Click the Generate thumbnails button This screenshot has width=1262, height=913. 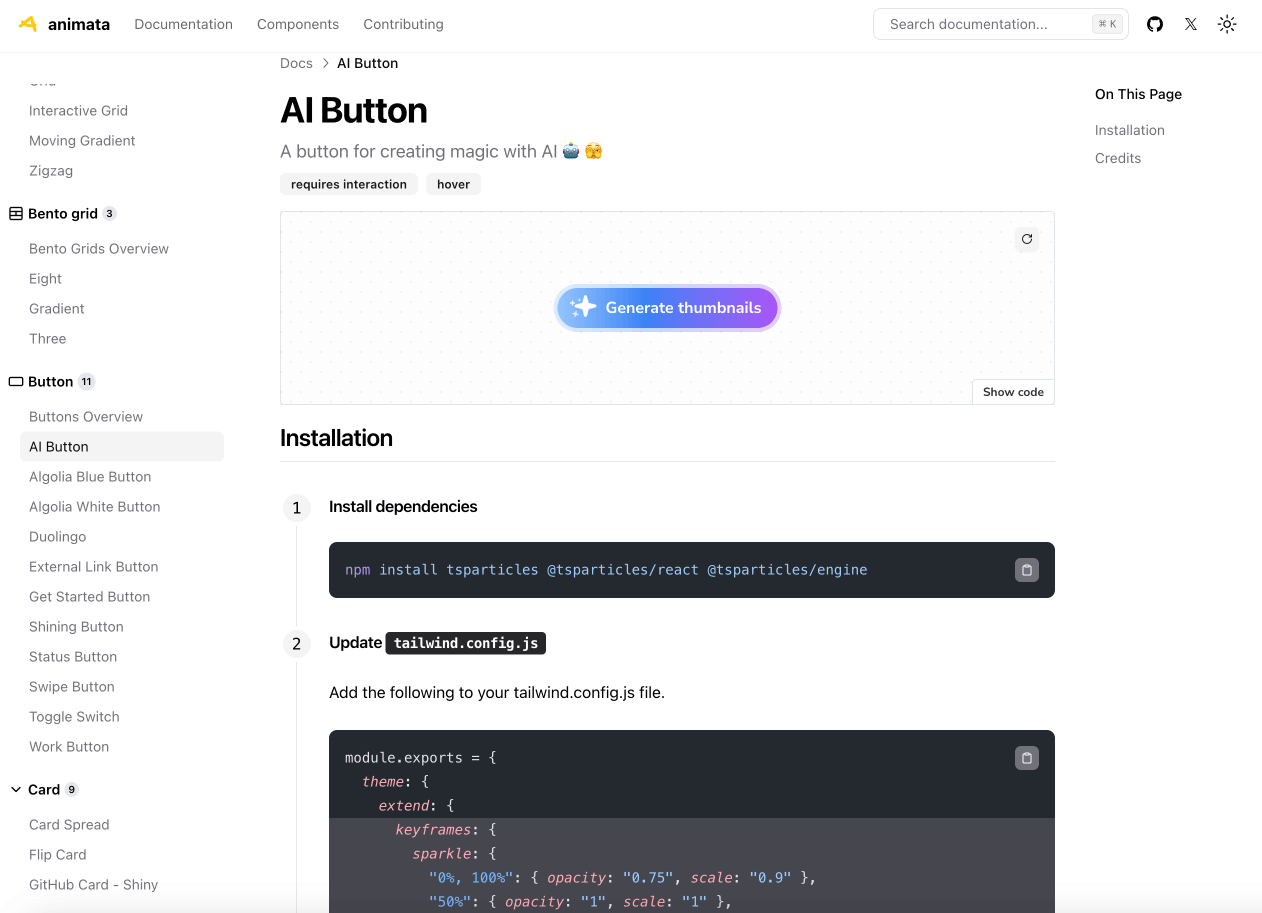pos(667,308)
